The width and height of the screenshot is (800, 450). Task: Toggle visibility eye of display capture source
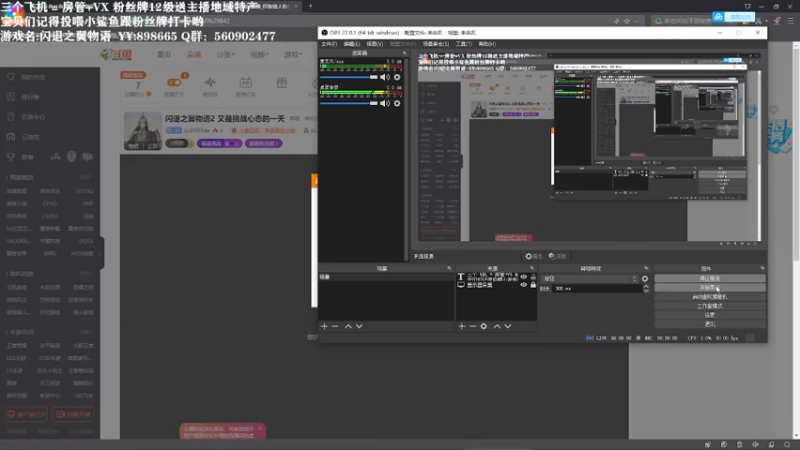[x=523, y=285]
